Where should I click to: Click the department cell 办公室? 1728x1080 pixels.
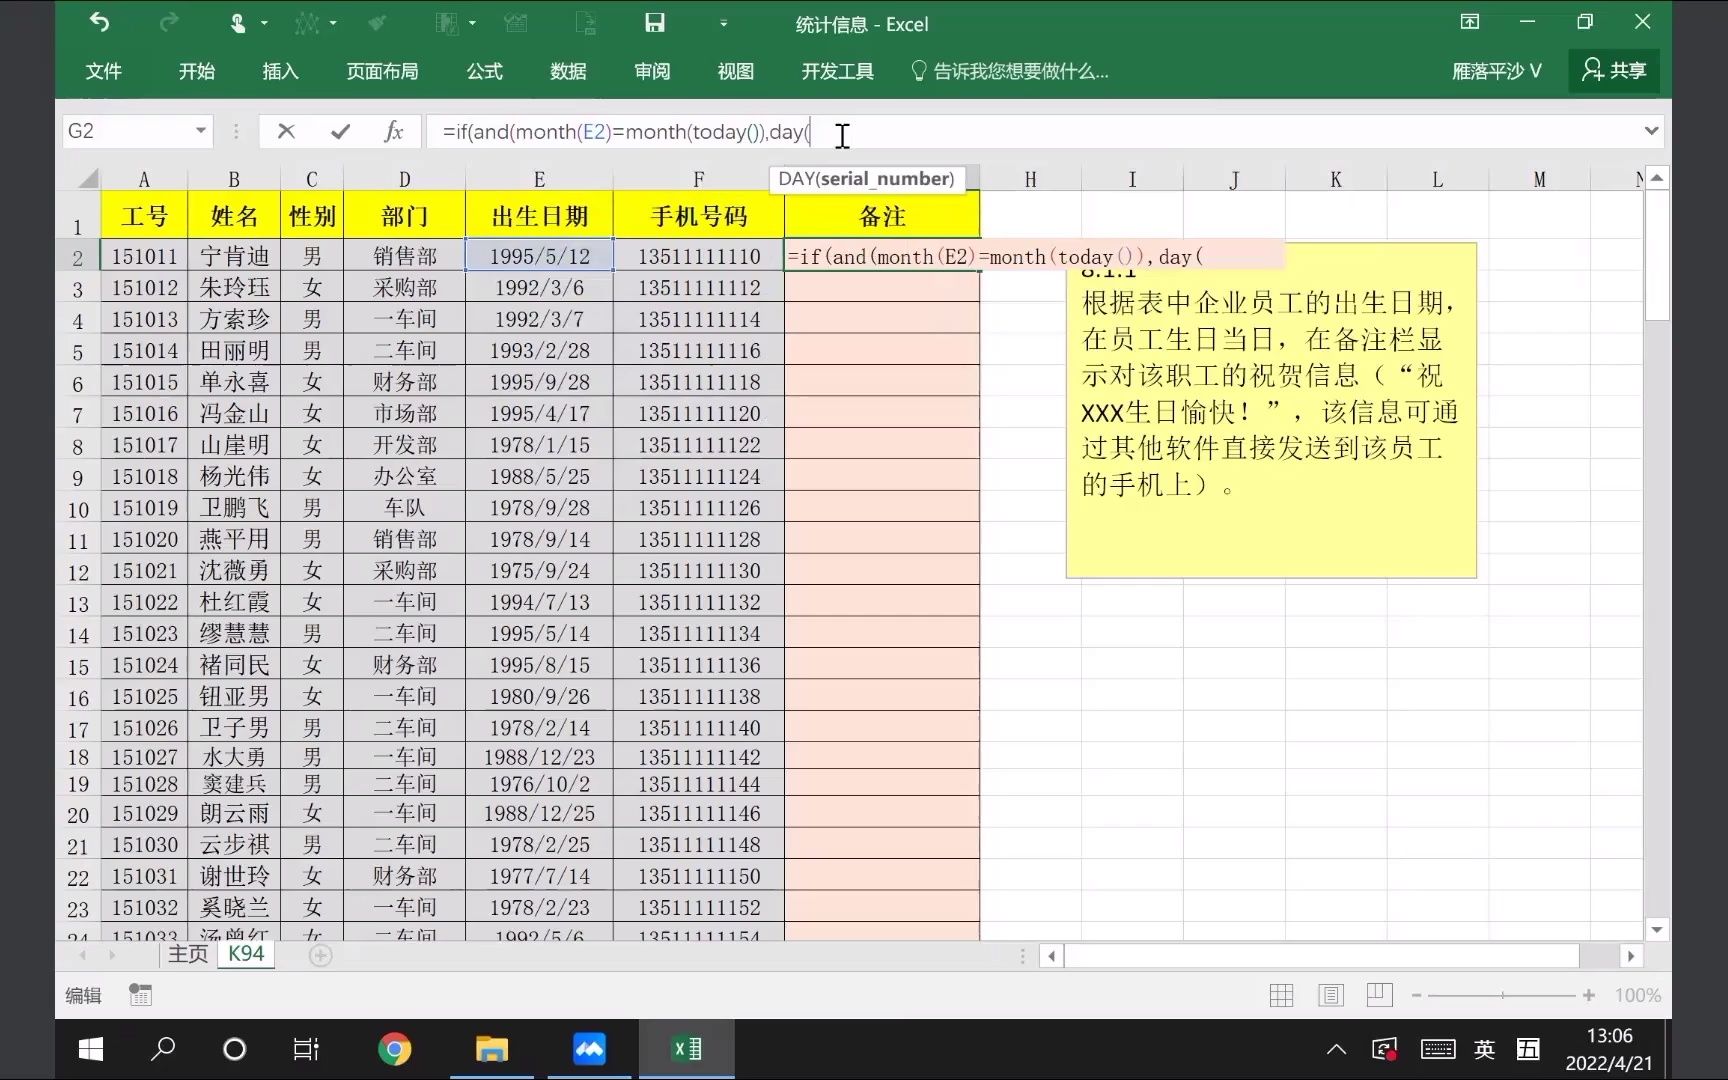point(404,476)
